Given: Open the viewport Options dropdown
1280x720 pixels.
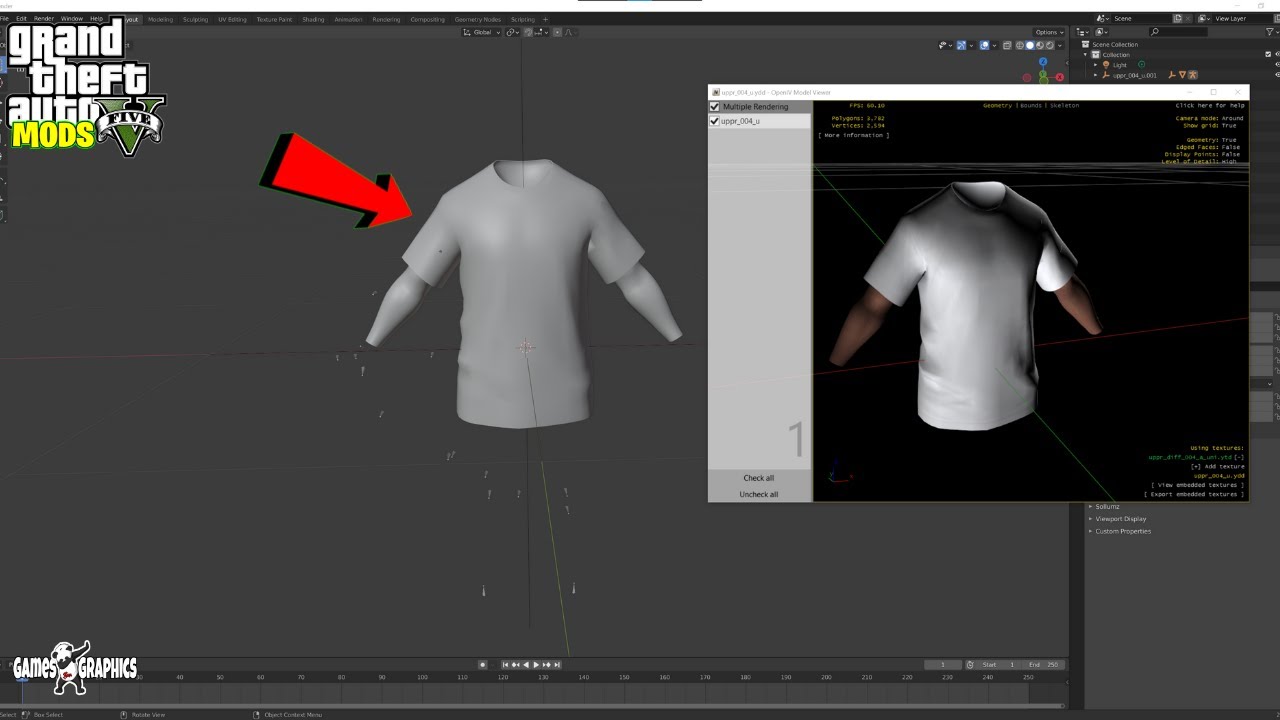Looking at the screenshot, I should tap(1049, 32).
